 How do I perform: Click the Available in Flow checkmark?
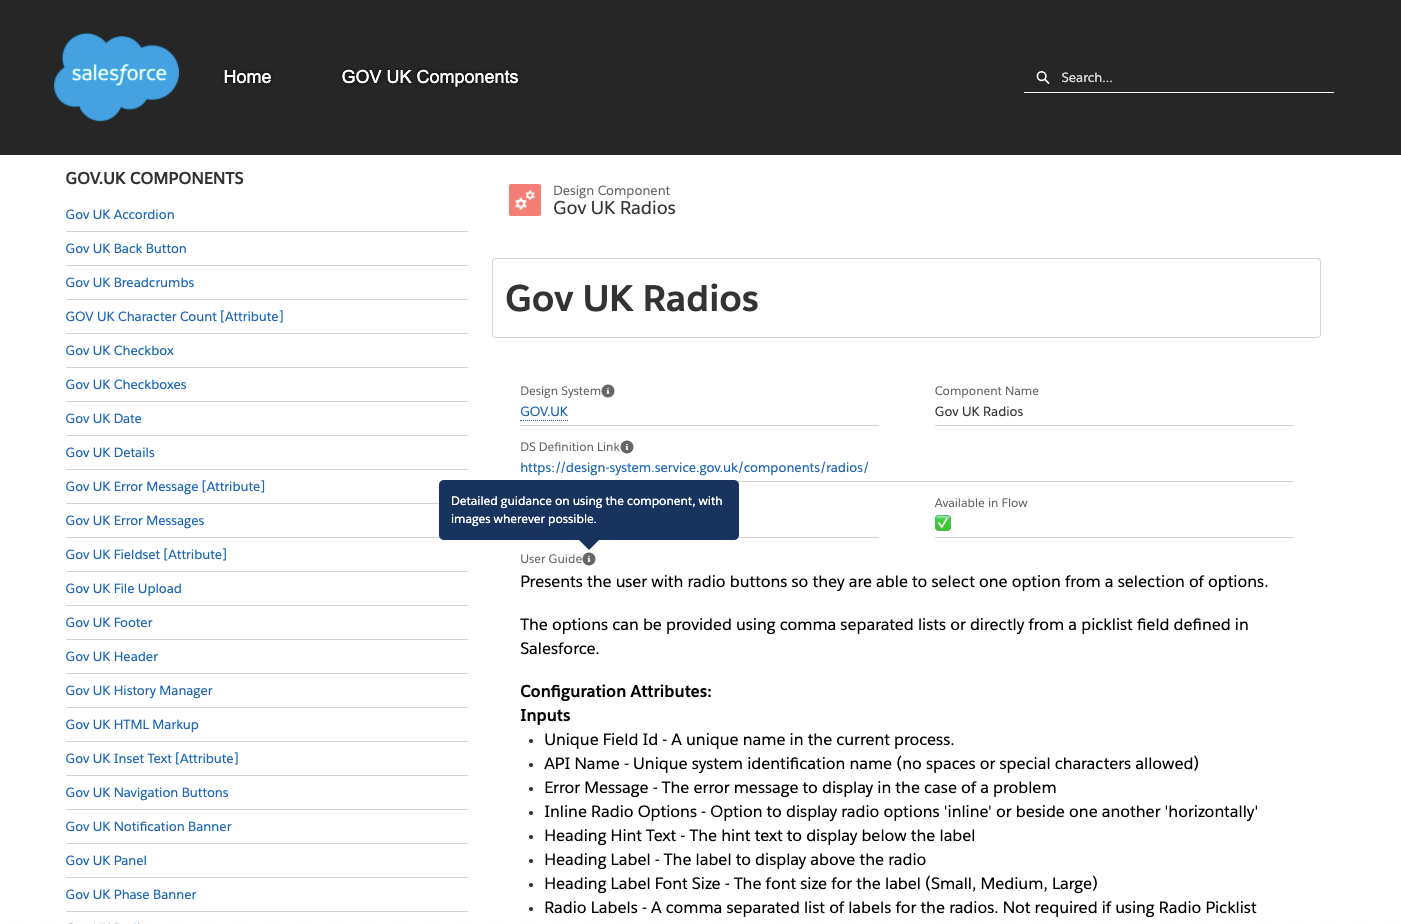click(x=943, y=522)
